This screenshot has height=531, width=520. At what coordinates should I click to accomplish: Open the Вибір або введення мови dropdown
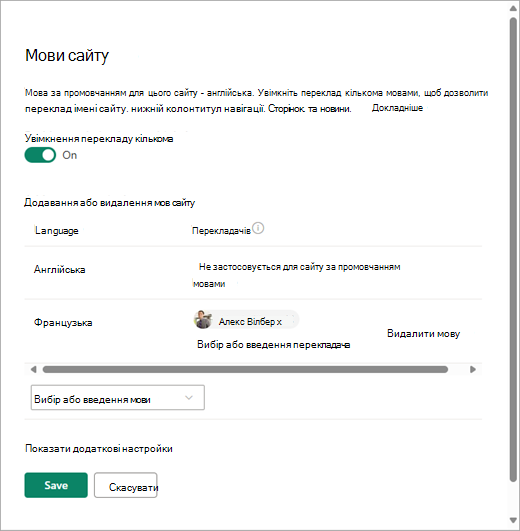(117, 398)
